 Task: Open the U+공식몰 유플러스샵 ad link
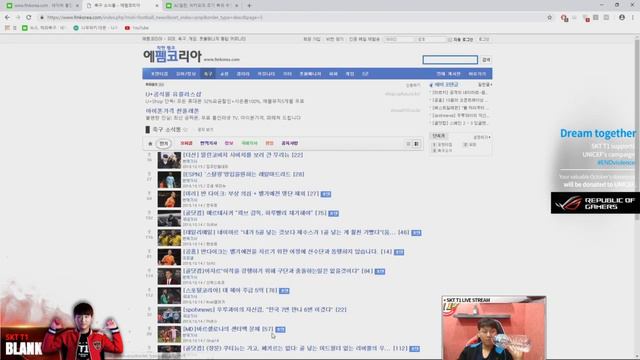click(173, 94)
